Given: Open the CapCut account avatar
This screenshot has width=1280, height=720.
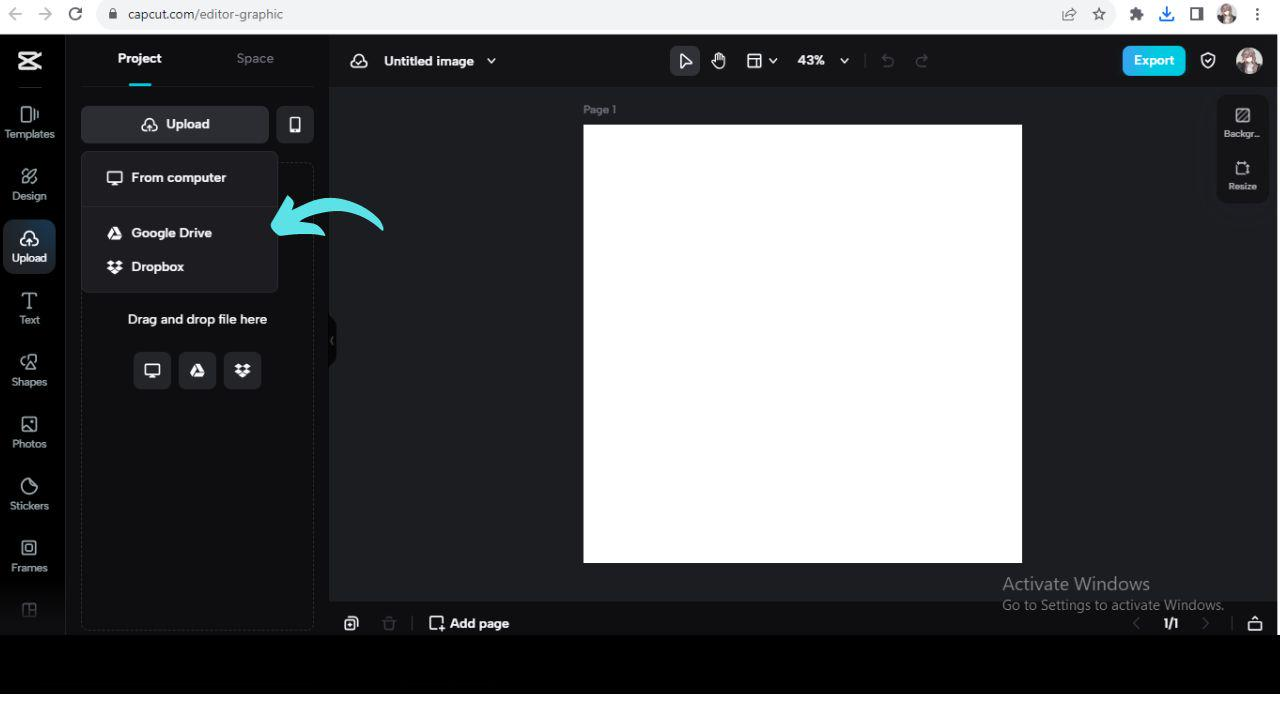Looking at the screenshot, I should tap(1249, 61).
